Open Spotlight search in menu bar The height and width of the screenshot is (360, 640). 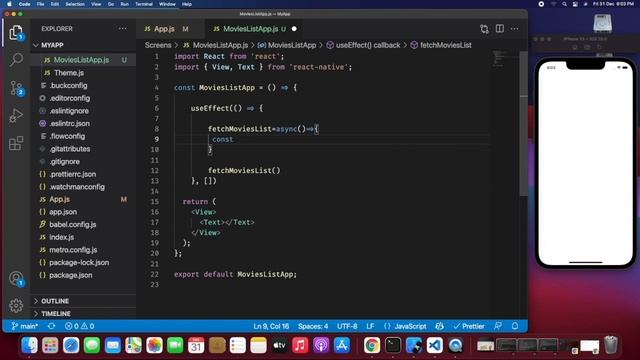564,4
